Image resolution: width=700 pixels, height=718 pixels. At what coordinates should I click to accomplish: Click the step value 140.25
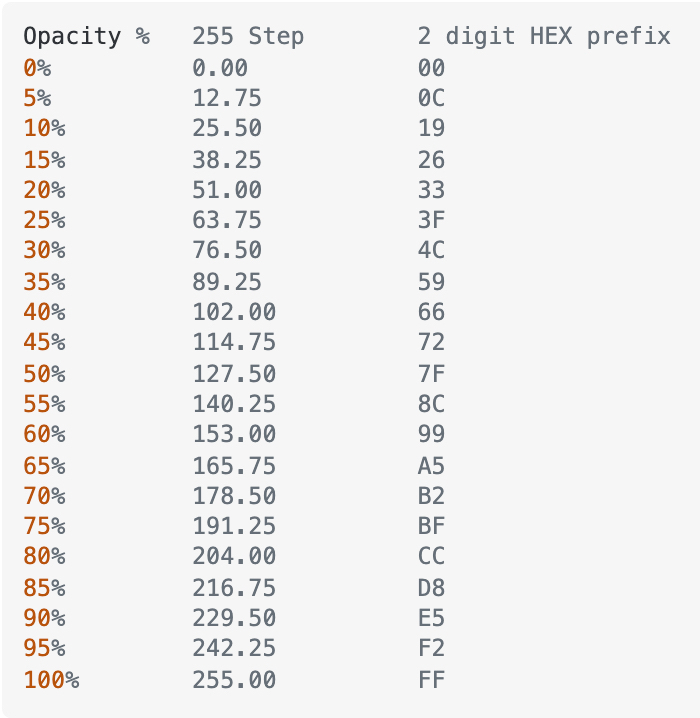pos(234,404)
